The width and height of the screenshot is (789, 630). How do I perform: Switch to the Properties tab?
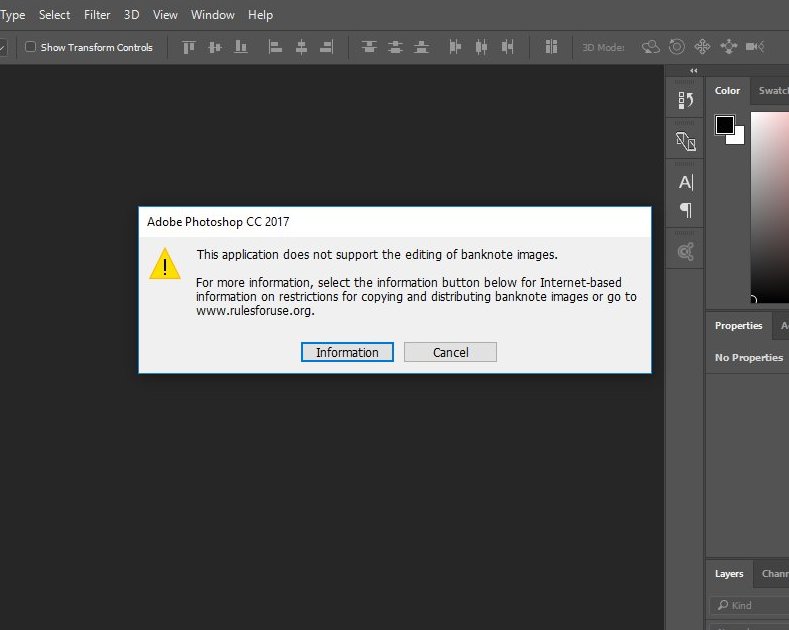pos(738,326)
